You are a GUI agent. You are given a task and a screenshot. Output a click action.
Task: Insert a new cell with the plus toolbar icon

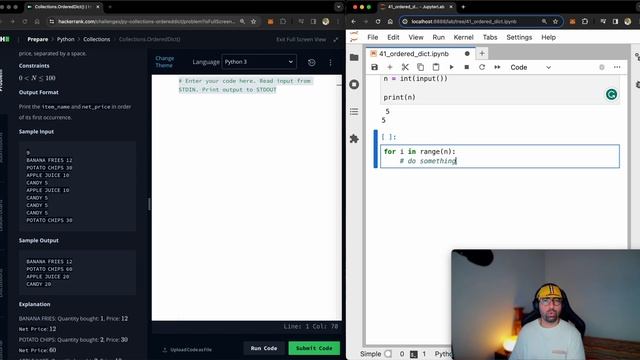point(389,67)
